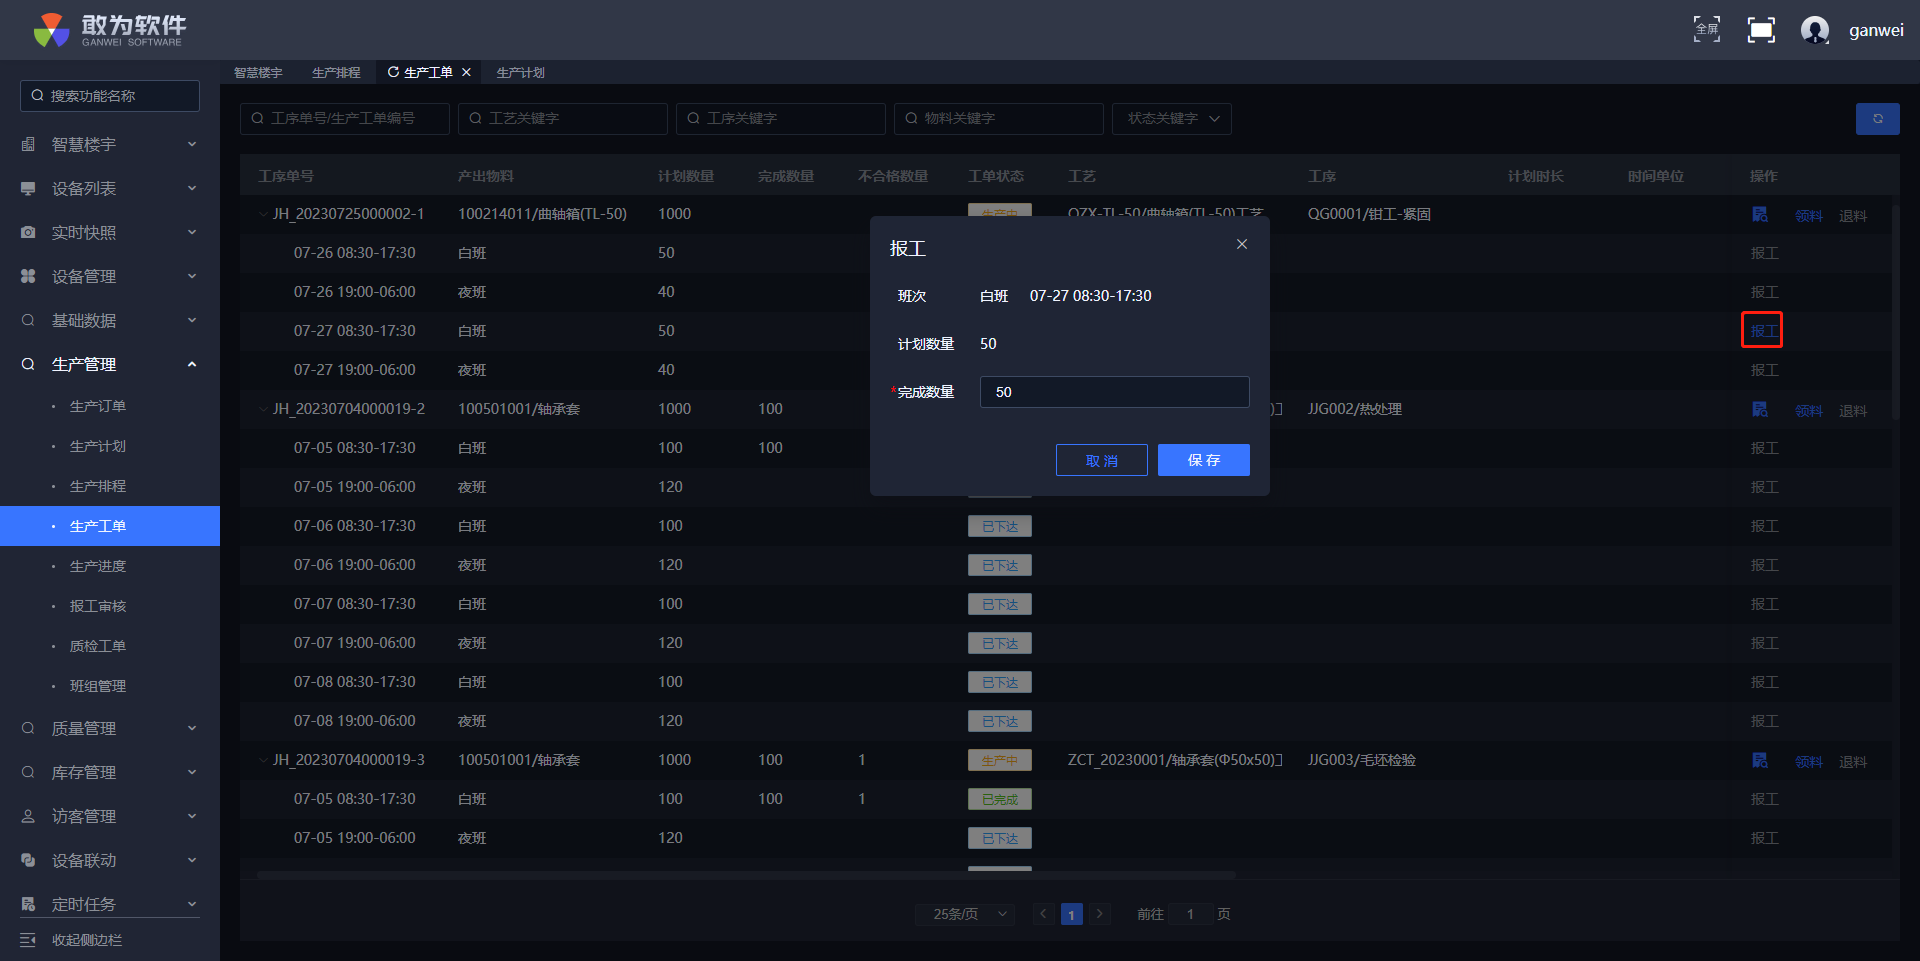
Task: Click detail icon for JH_20230725000002-1 row
Action: pyautogui.click(x=1760, y=215)
